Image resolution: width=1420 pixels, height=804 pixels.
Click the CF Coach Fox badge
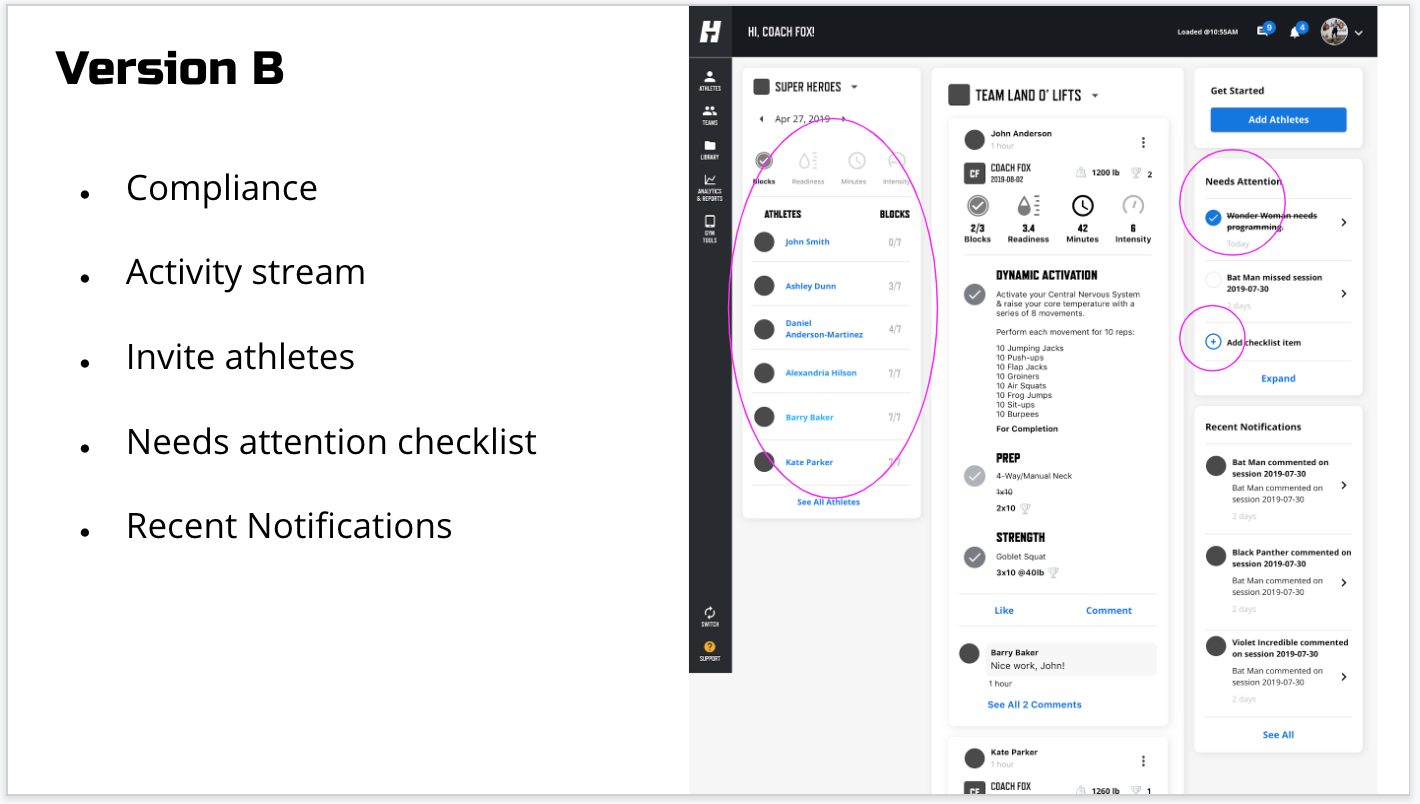[974, 174]
